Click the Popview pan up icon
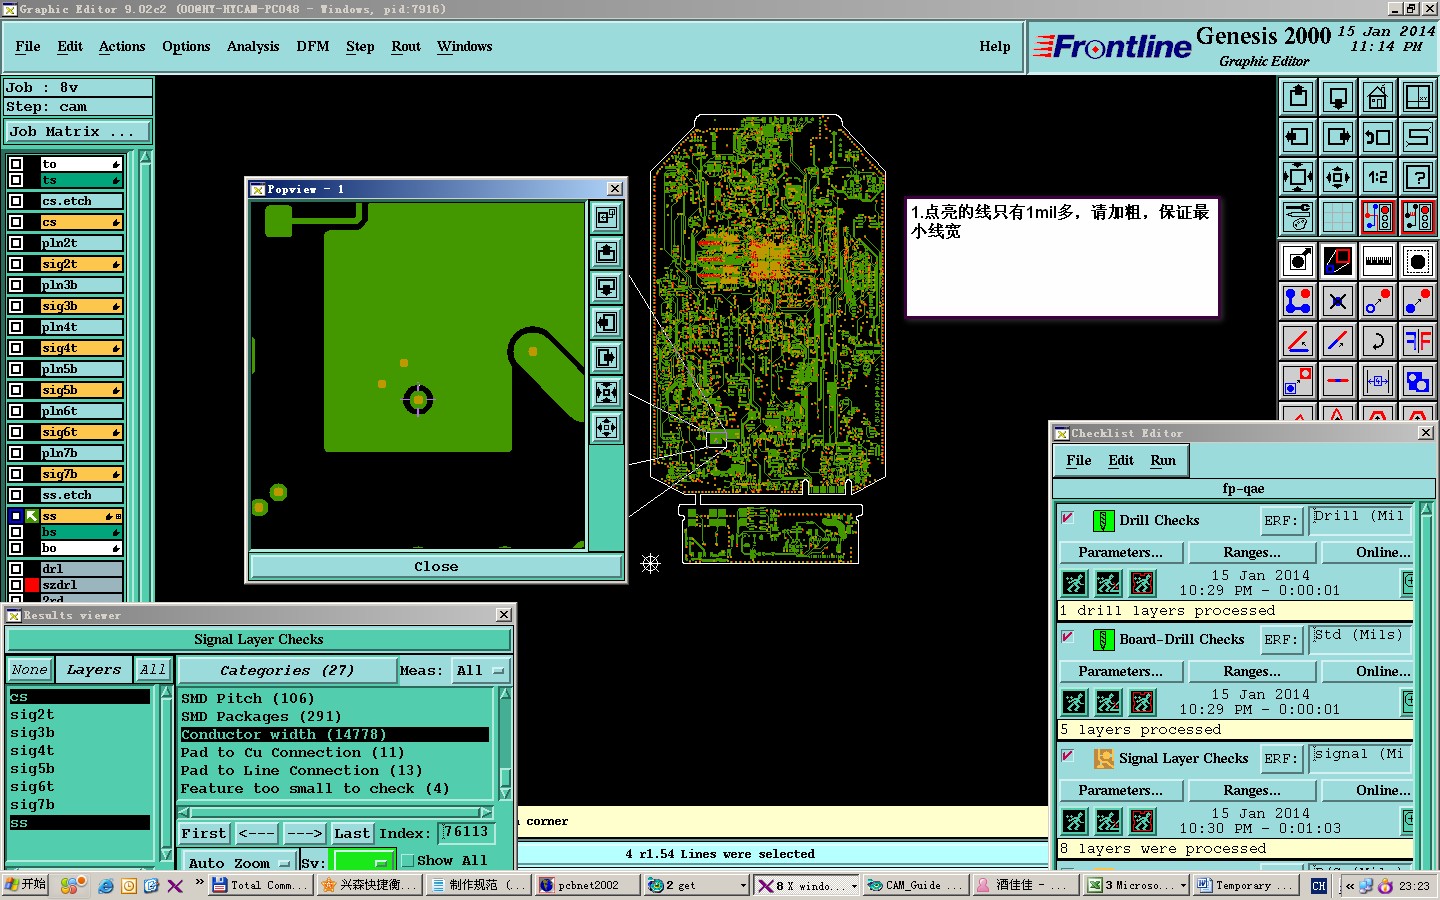1440x900 pixels. 606,253
